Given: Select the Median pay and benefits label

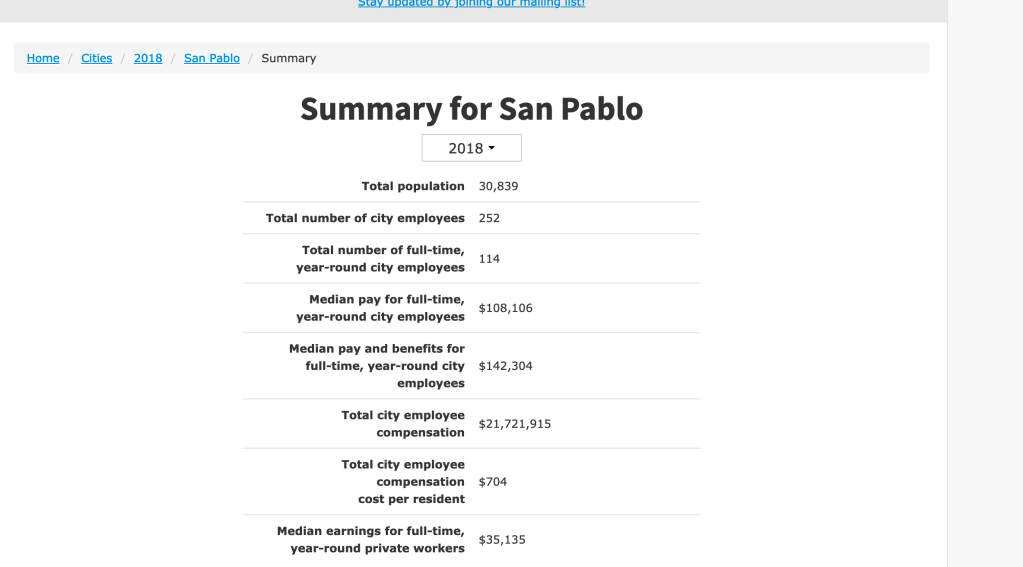Looking at the screenshot, I should point(377,366).
